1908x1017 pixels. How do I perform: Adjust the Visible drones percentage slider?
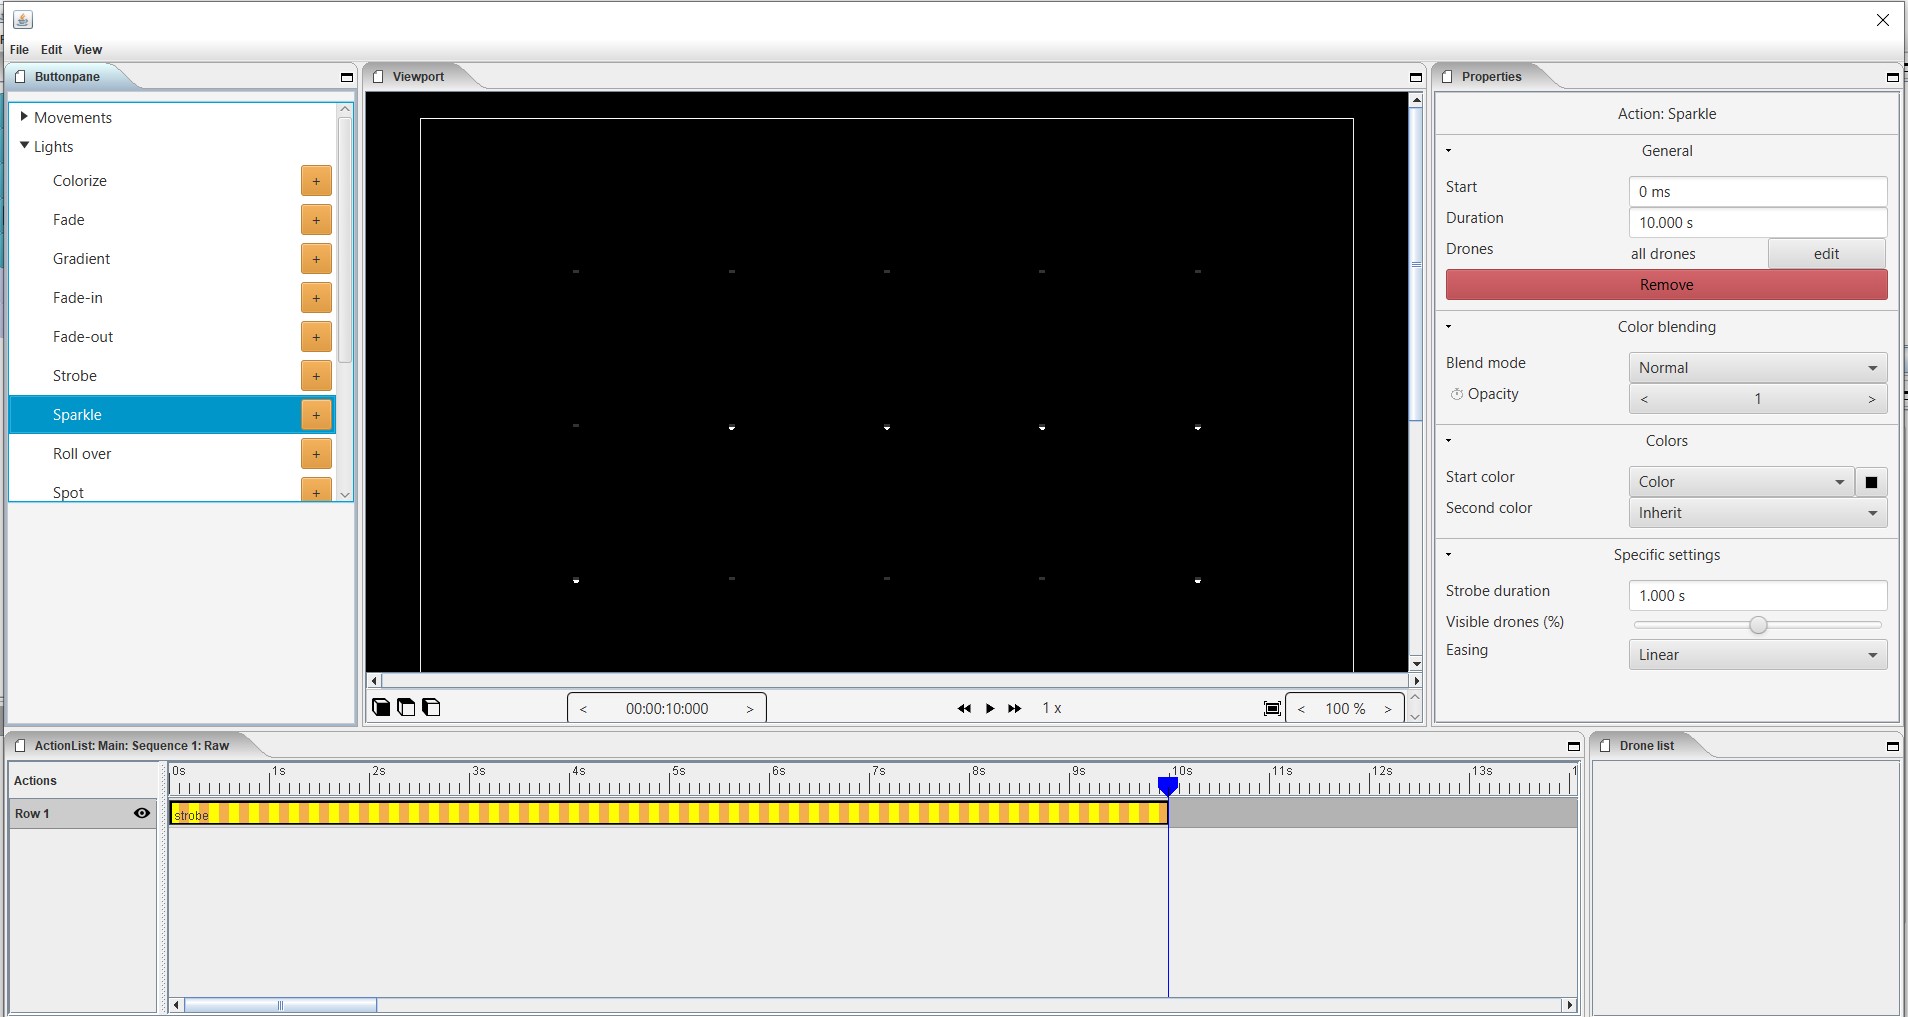(1758, 625)
